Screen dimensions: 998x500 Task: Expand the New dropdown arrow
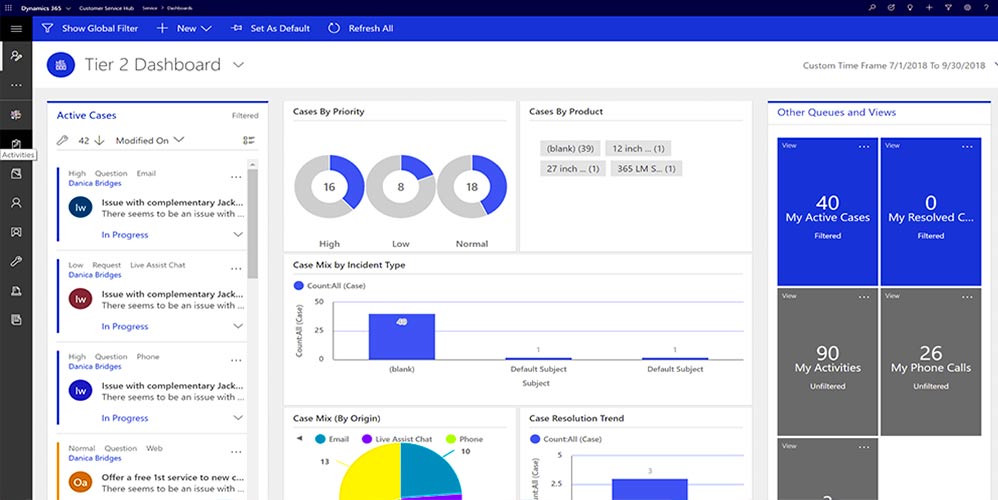(x=206, y=29)
